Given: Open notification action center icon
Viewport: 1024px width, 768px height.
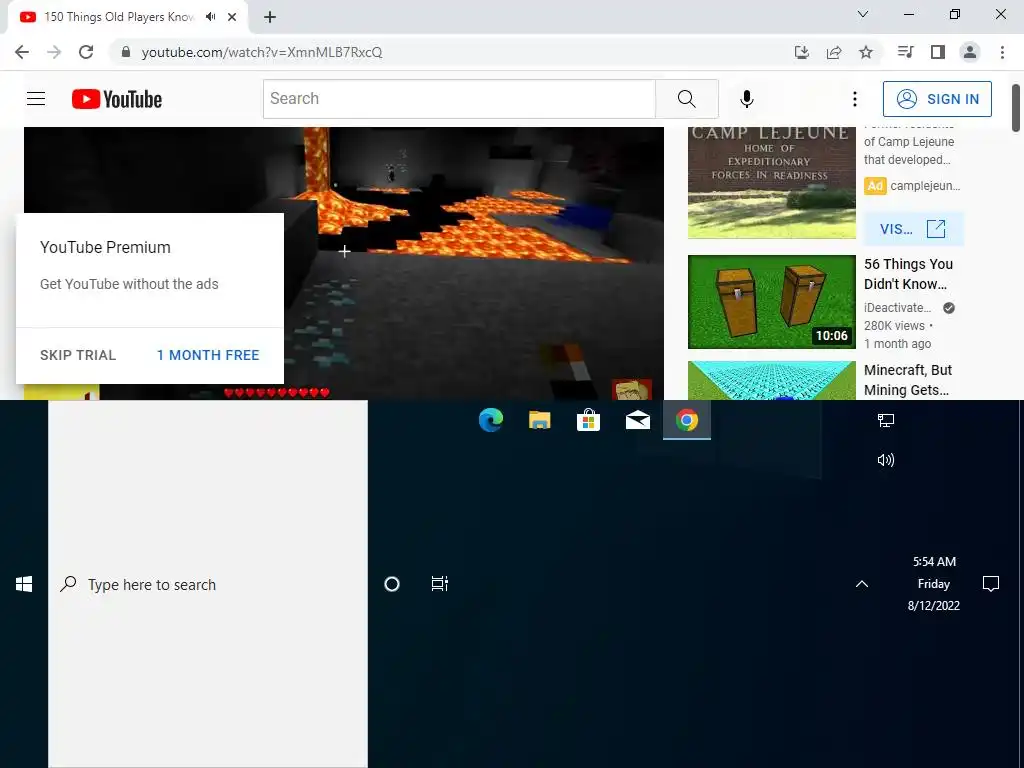Looking at the screenshot, I should (991, 584).
